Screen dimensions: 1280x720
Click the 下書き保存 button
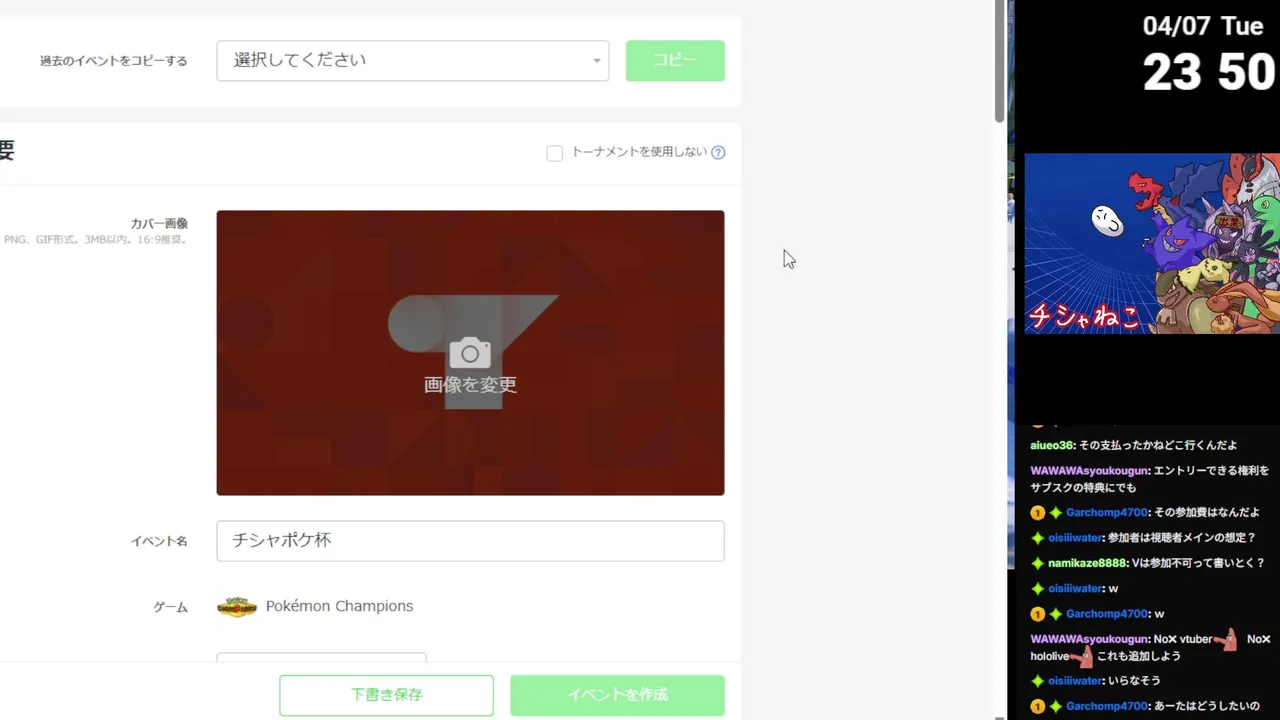(x=386, y=695)
